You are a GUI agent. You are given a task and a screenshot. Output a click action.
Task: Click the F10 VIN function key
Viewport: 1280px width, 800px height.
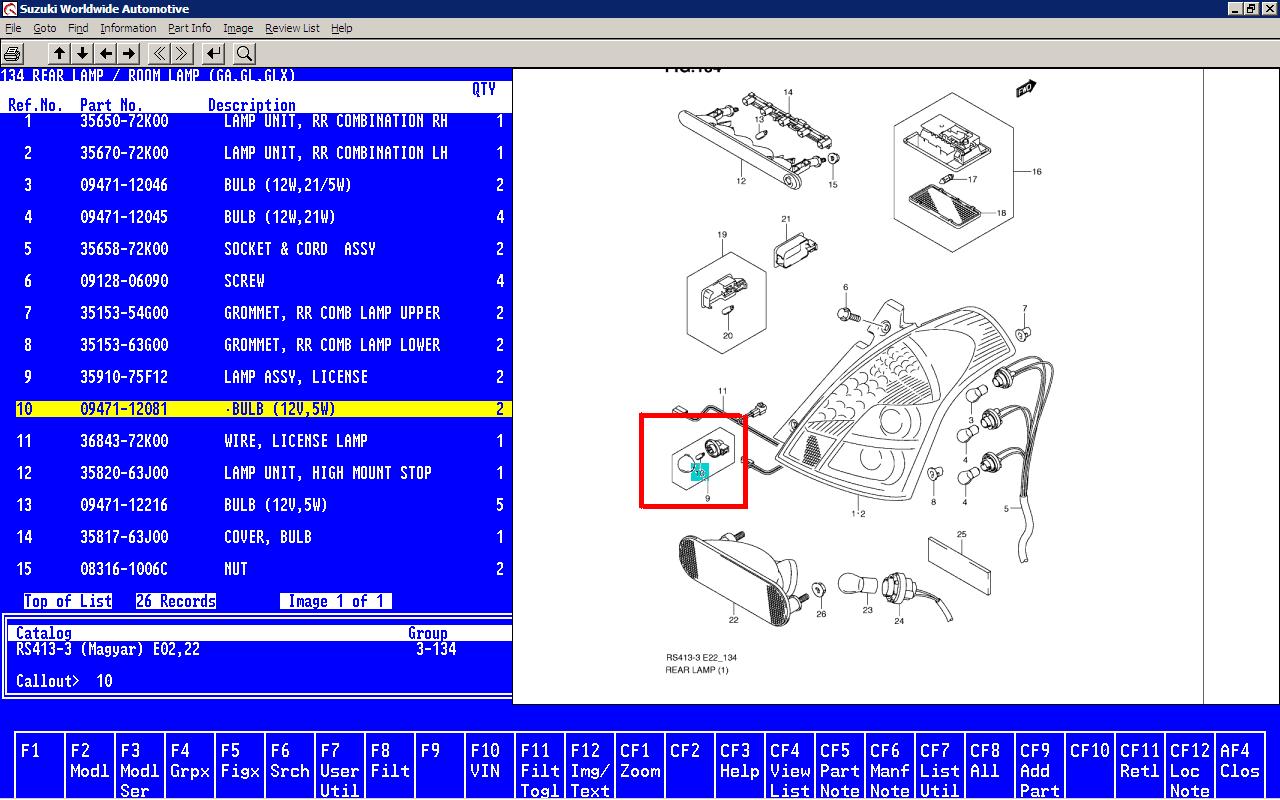[x=490, y=765]
